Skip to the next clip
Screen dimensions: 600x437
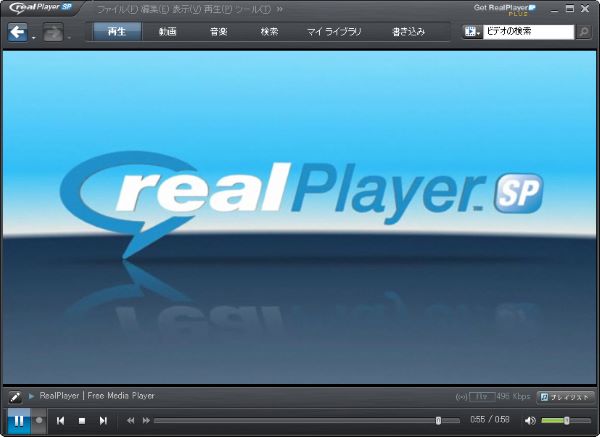pos(103,421)
